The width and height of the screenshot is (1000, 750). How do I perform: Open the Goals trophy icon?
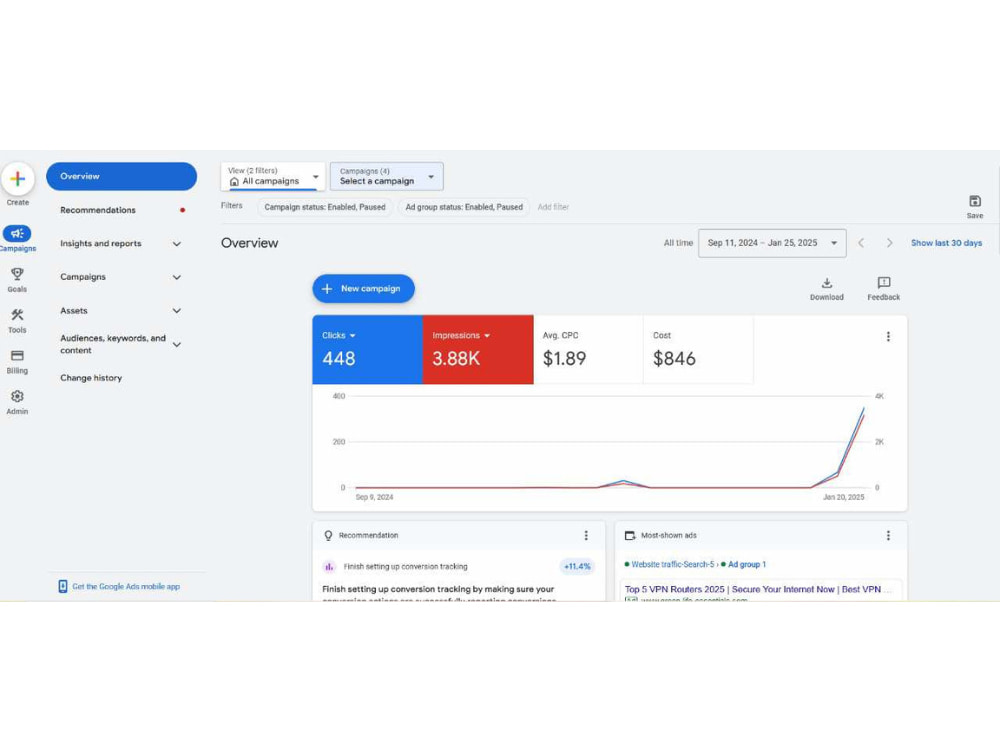tap(17, 274)
